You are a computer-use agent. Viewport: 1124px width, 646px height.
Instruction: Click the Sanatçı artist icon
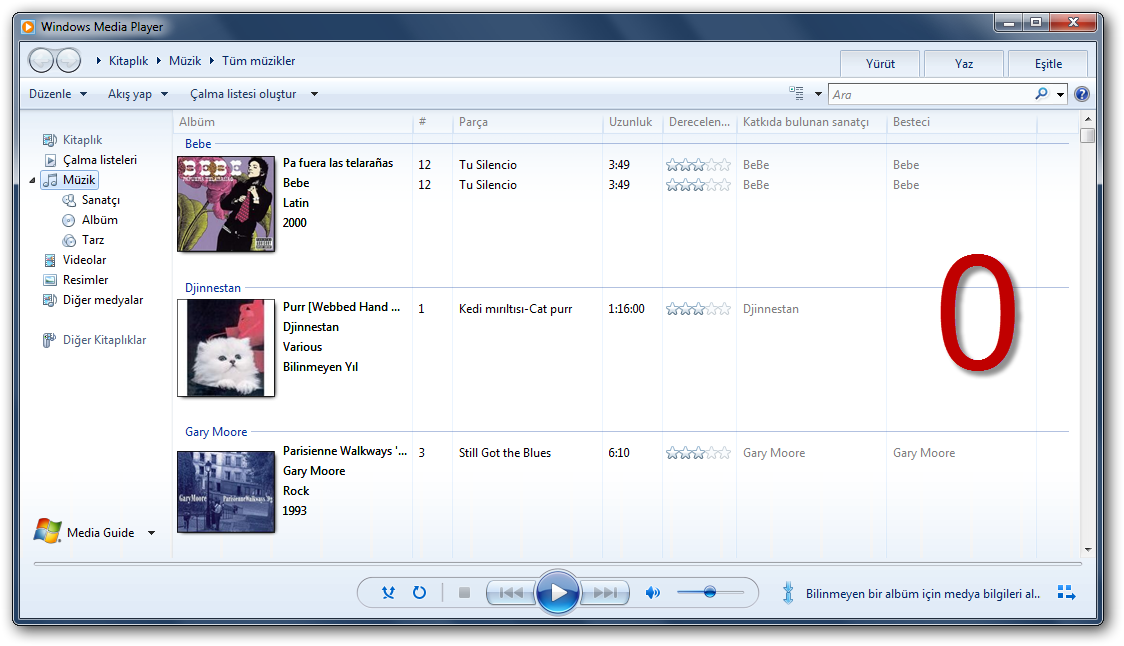[69, 200]
